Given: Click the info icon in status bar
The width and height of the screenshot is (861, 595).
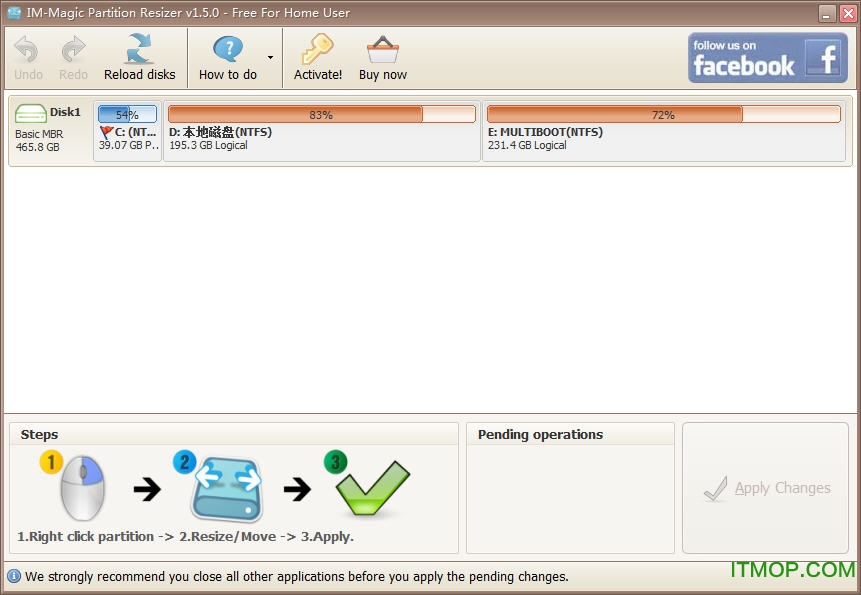Looking at the screenshot, I should tap(14, 576).
